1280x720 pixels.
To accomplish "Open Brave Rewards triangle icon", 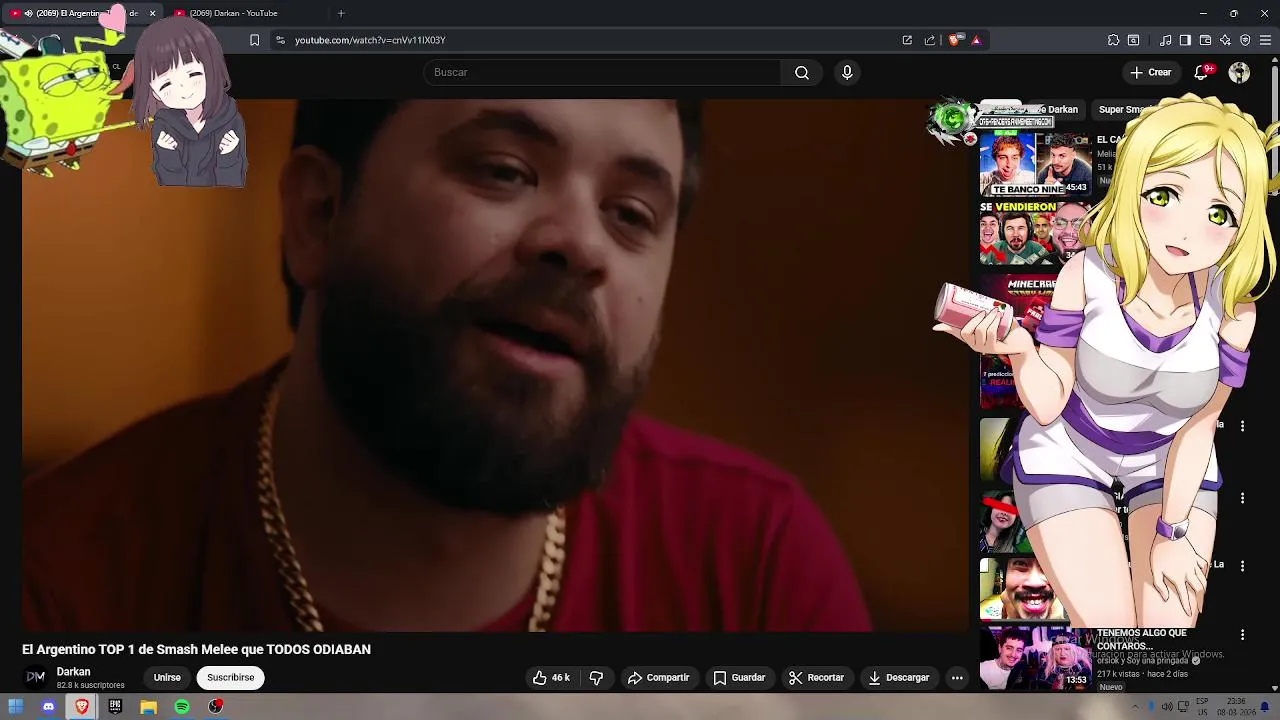I will 976,40.
